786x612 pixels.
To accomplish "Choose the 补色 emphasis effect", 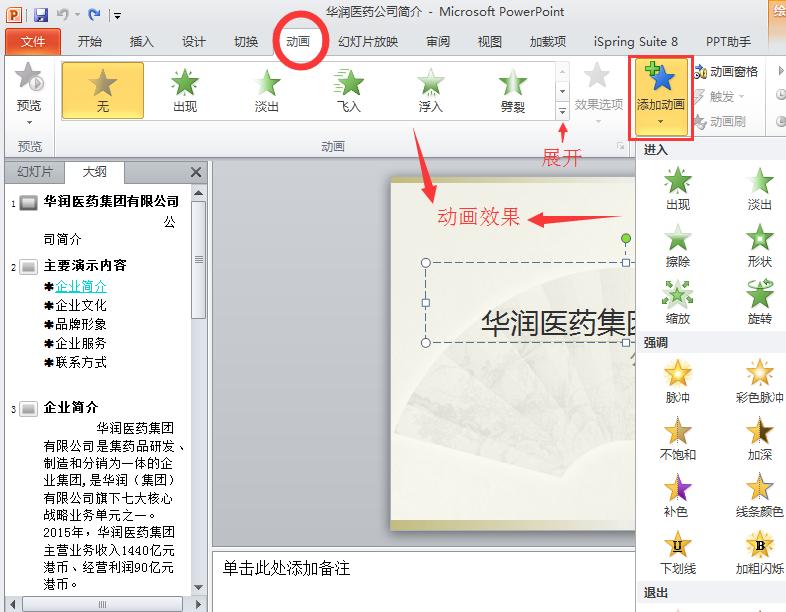I will 678,496.
